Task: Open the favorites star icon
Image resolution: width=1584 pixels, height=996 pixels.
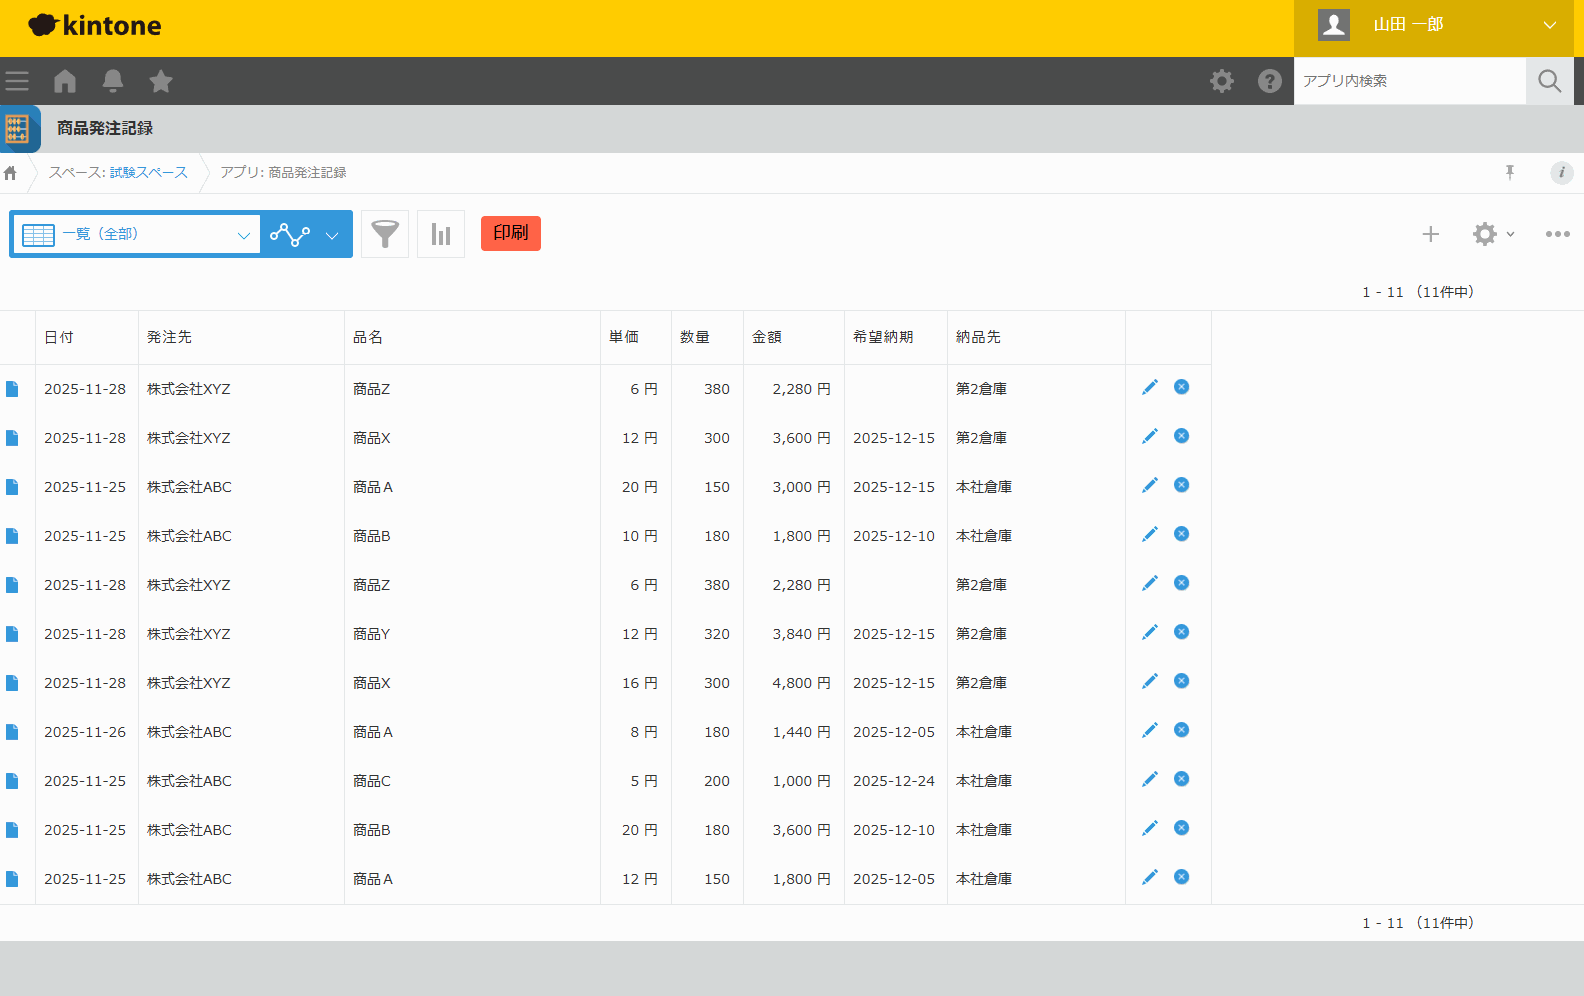Action: (x=161, y=81)
